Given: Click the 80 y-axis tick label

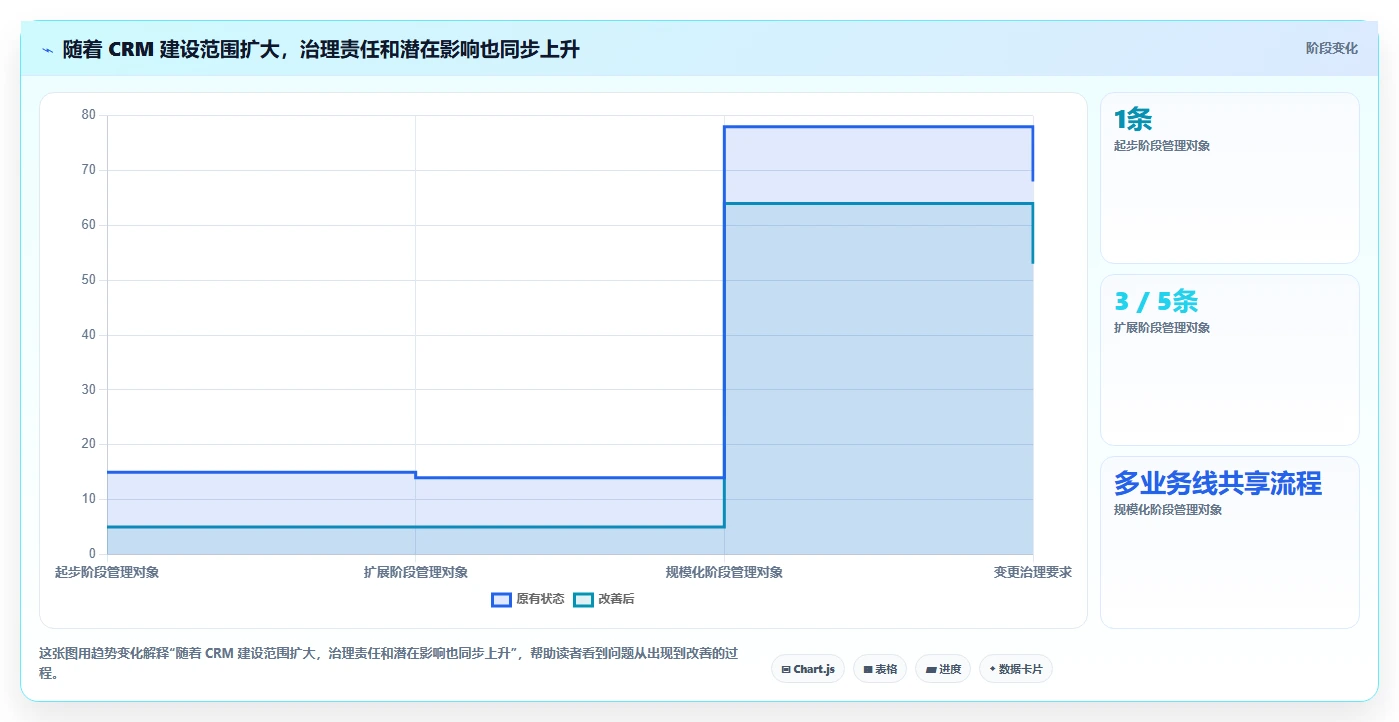Looking at the screenshot, I should point(89,115).
